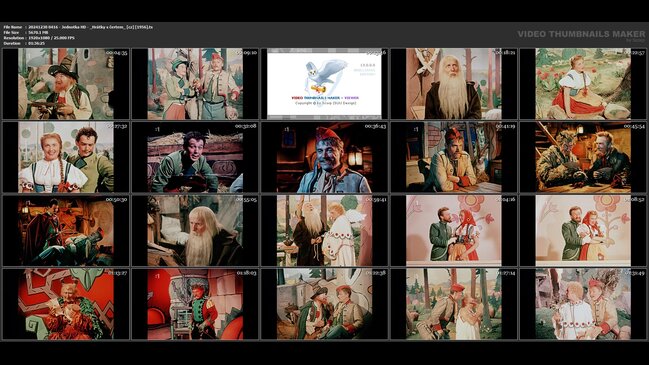
Task: Open the thumbnail stamped 00:41:19
Action: click(x=454, y=157)
